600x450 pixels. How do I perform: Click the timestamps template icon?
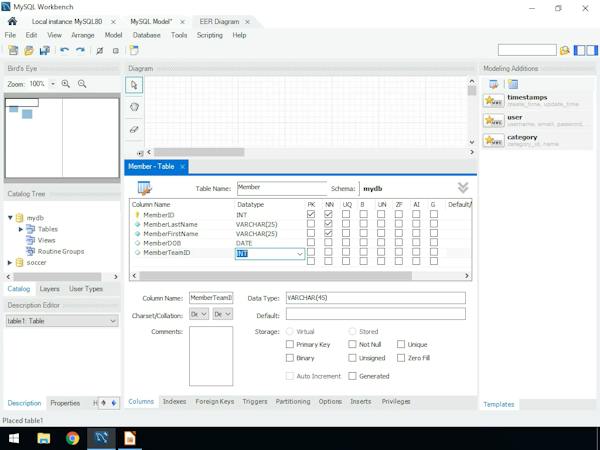[493, 101]
